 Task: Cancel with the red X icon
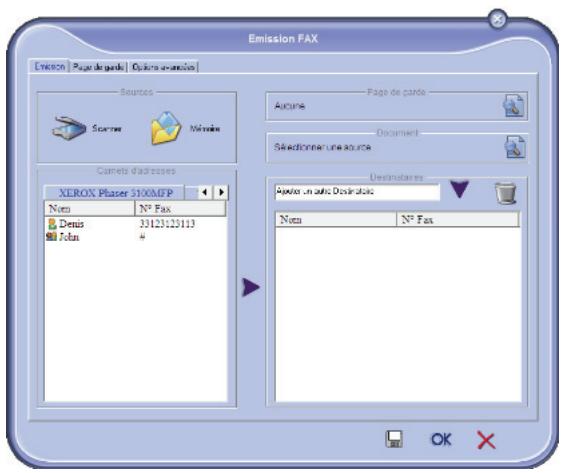pyautogui.click(x=486, y=440)
